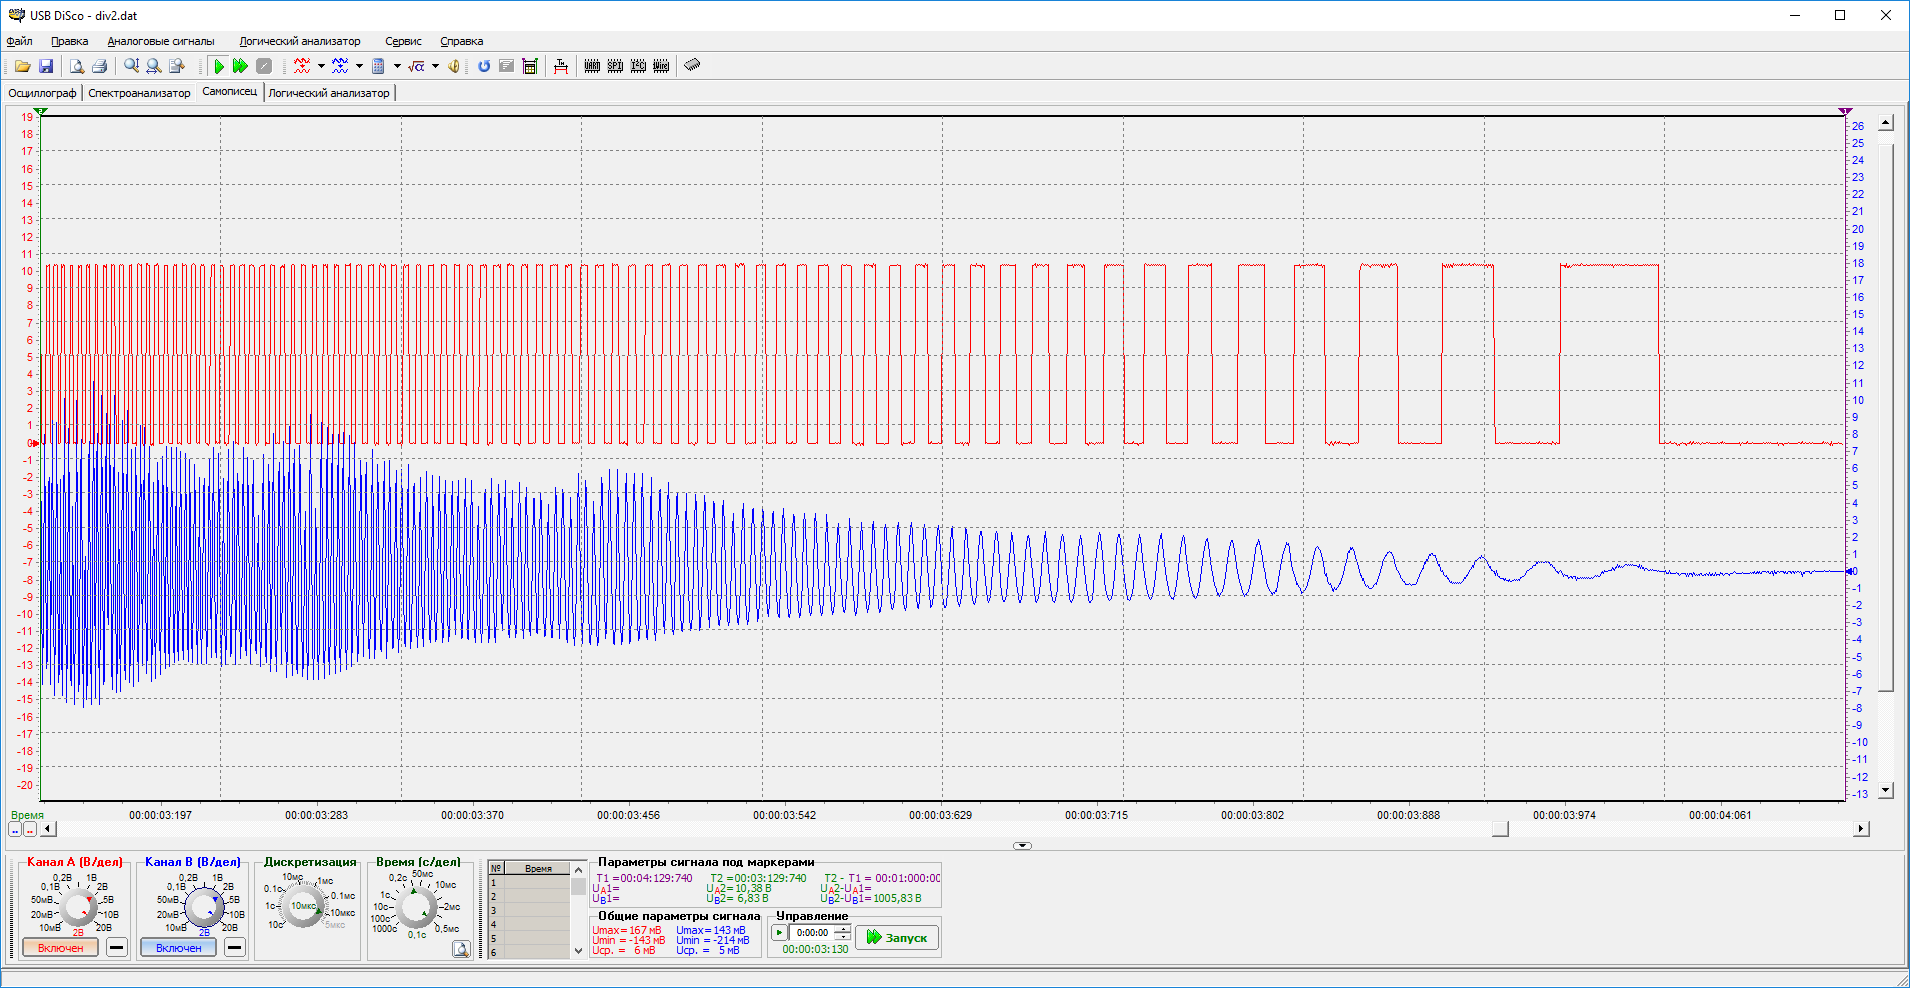
Task: Switch to the "Спектроанализатор" tab
Action: pyautogui.click(x=139, y=93)
